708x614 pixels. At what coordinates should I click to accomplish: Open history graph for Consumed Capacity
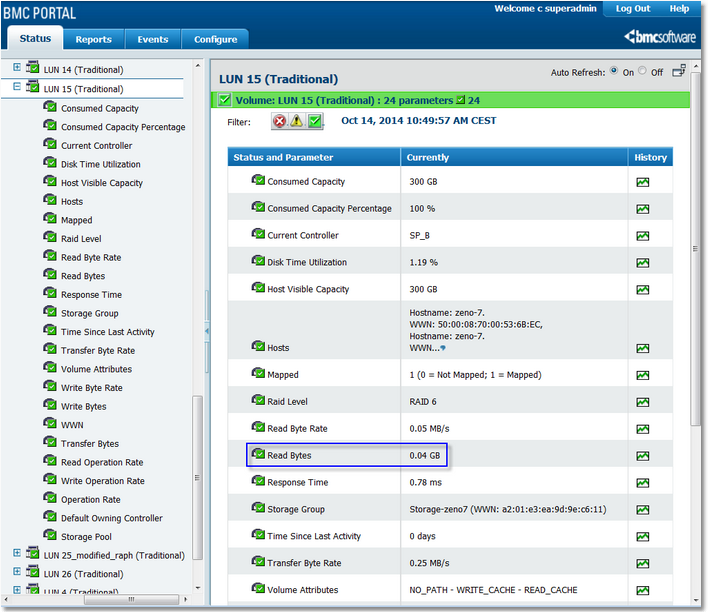642,182
